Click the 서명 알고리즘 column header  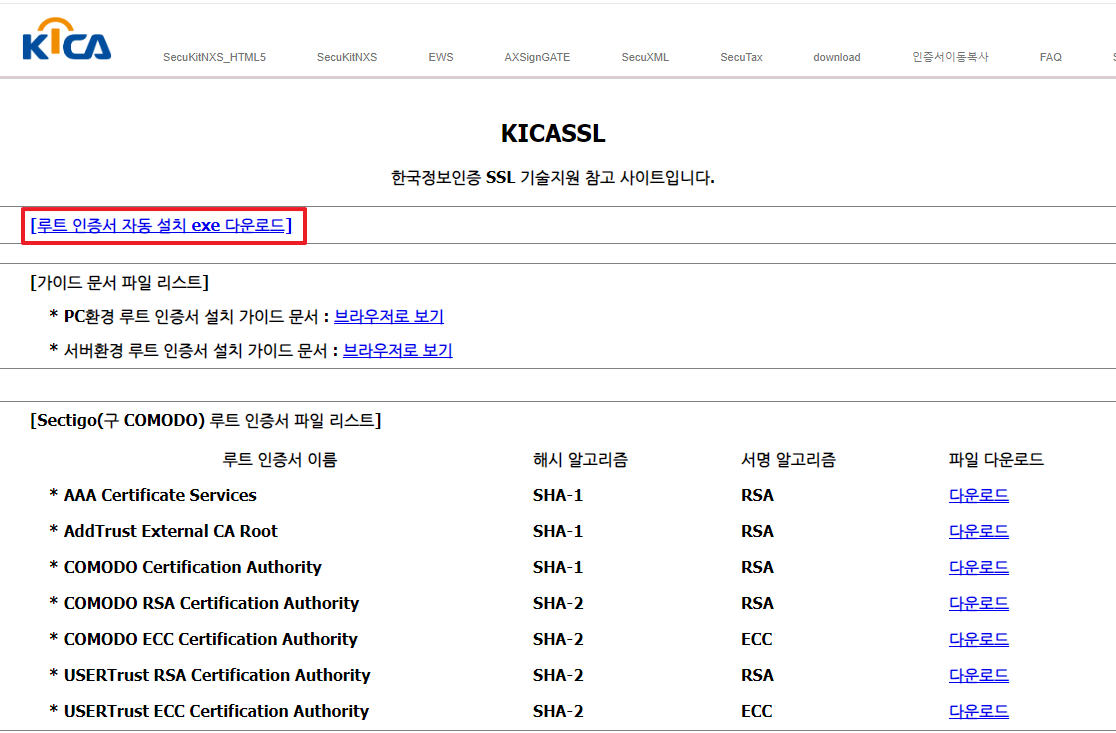point(788,460)
